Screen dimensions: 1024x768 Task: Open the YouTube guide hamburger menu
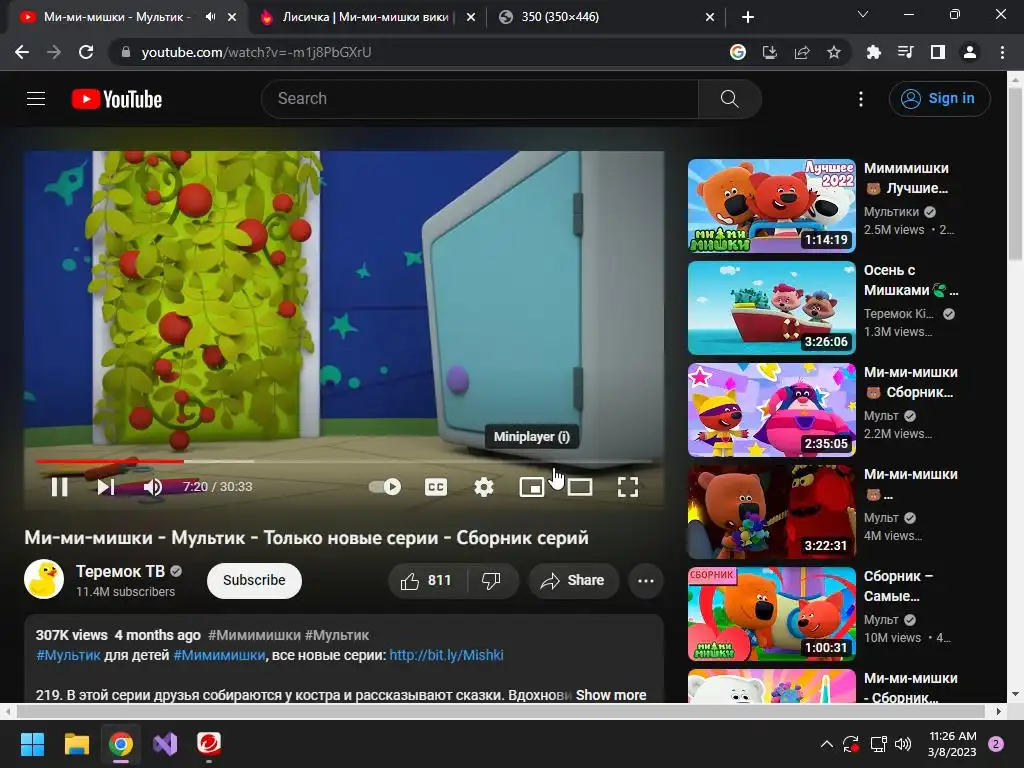point(36,99)
